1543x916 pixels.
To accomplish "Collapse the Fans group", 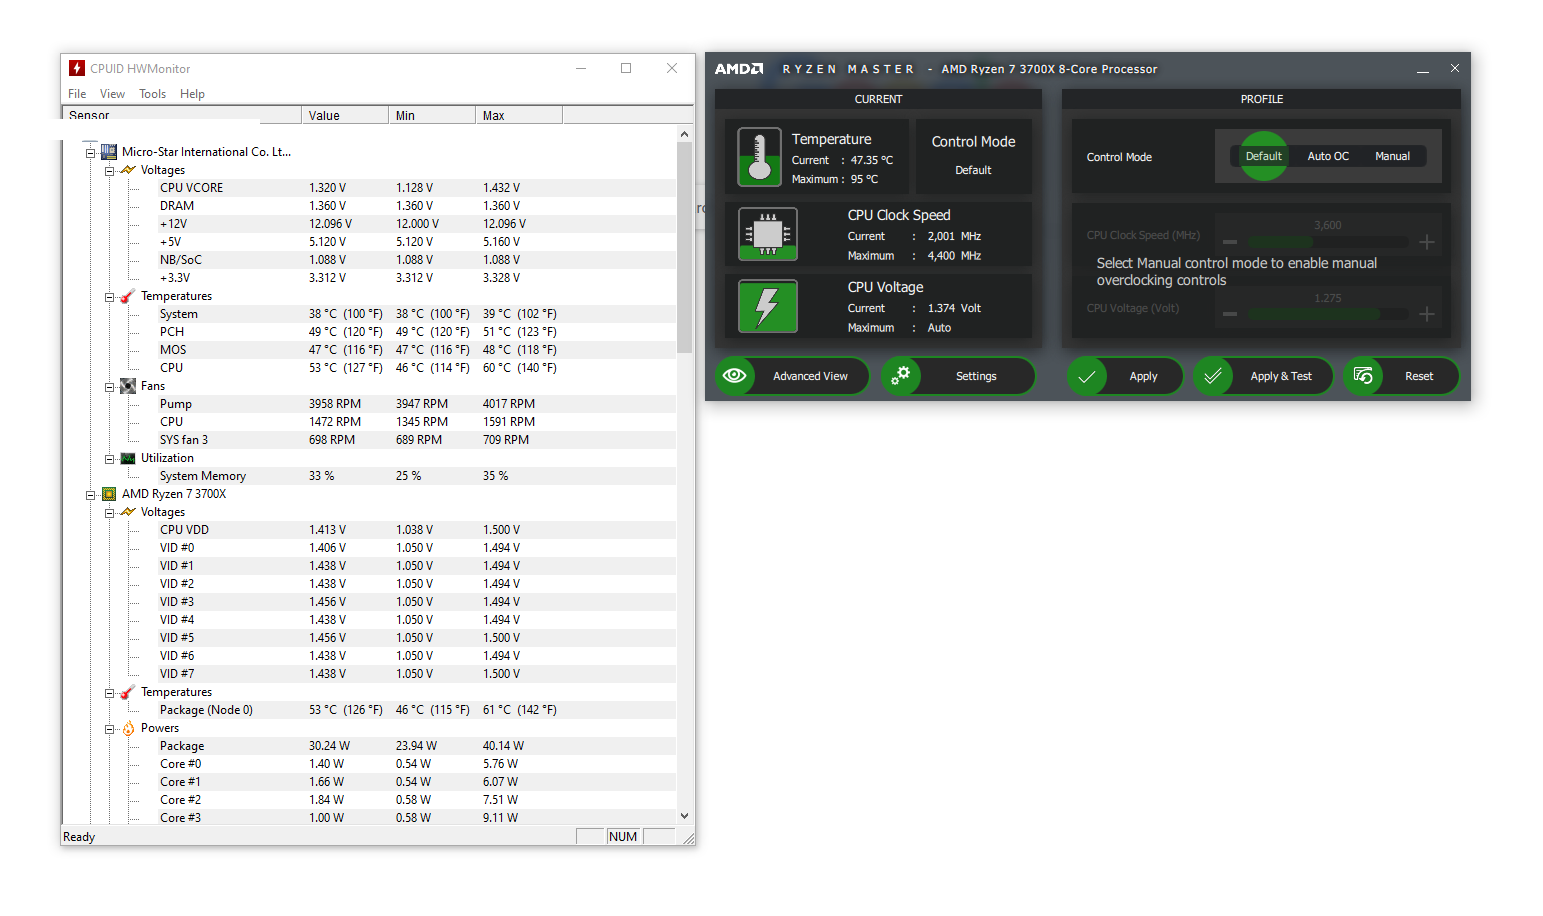I will (109, 387).
